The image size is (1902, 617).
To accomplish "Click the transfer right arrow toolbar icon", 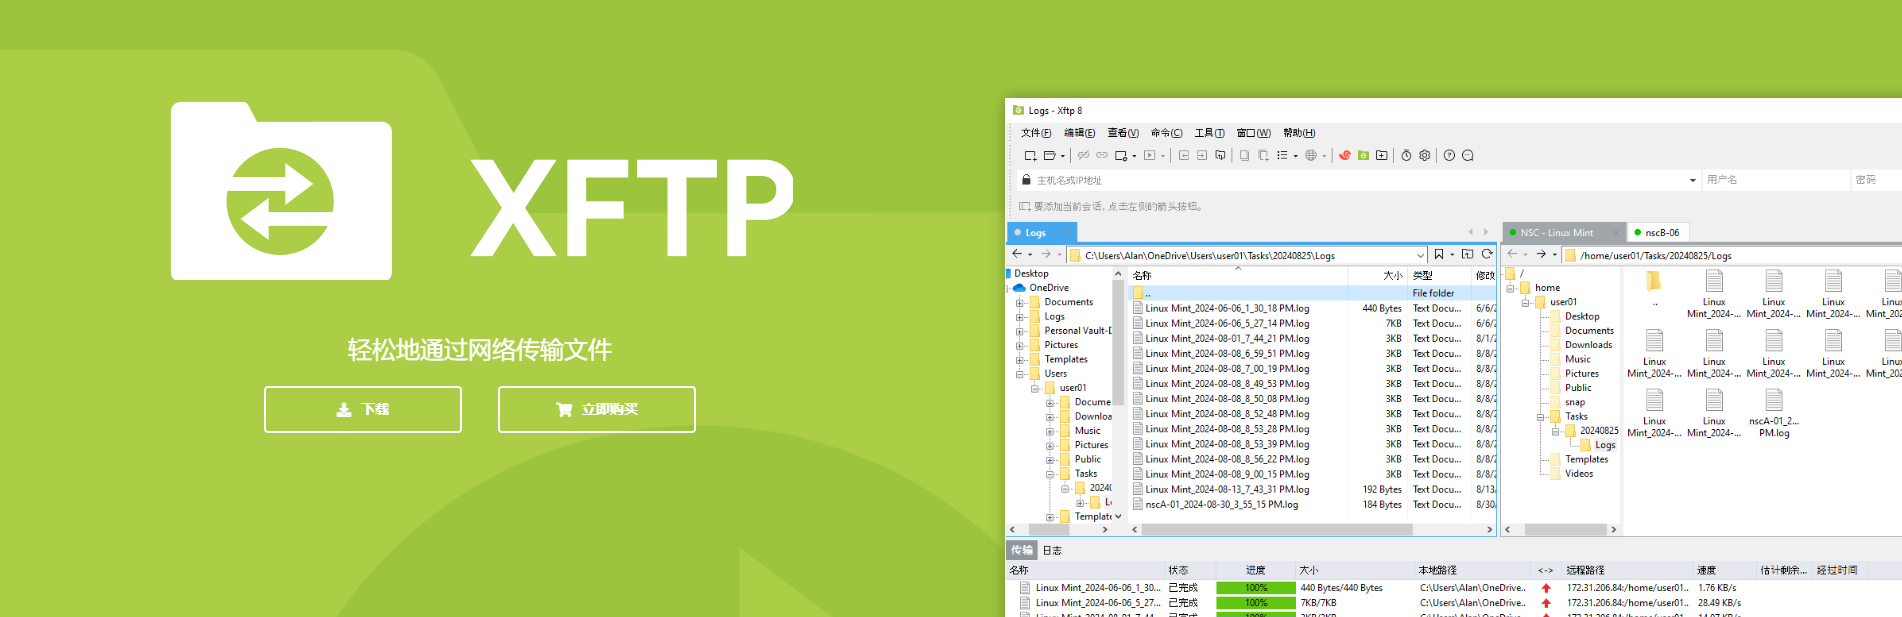I will pyautogui.click(x=1202, y=155).
